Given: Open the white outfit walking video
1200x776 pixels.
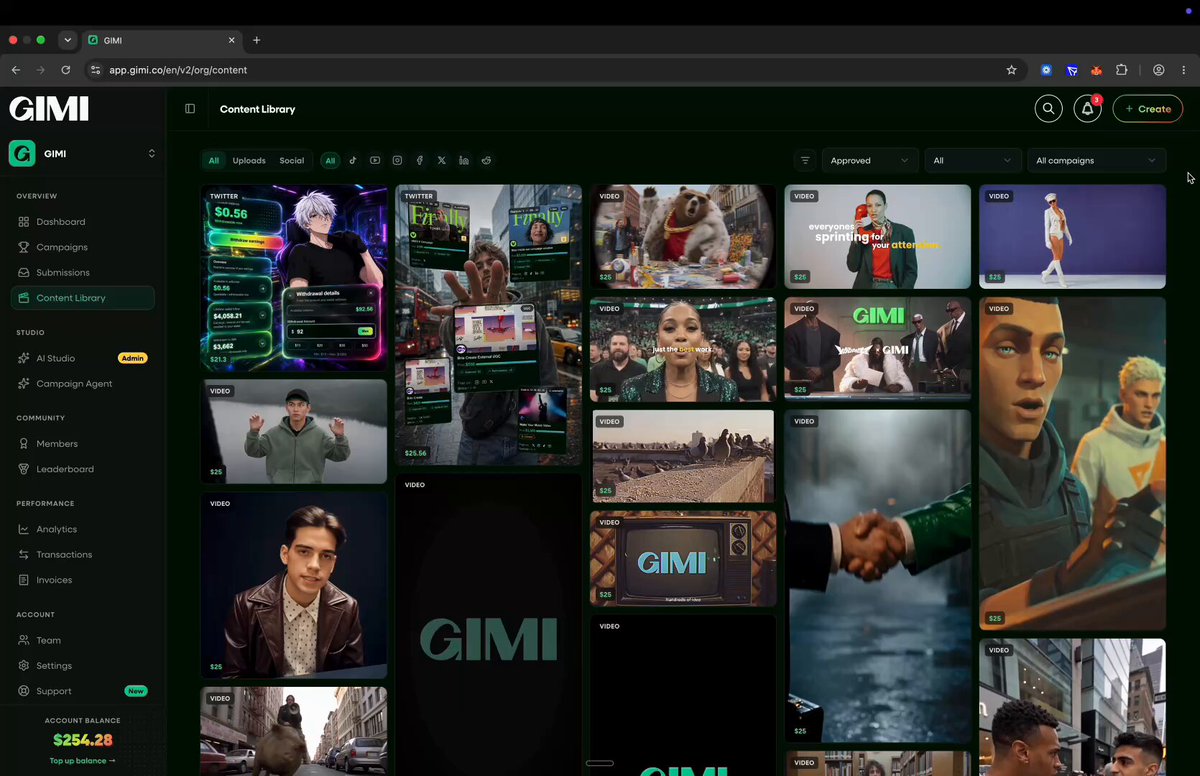Looking at the screenshot, I should [x=1073, y=237].
